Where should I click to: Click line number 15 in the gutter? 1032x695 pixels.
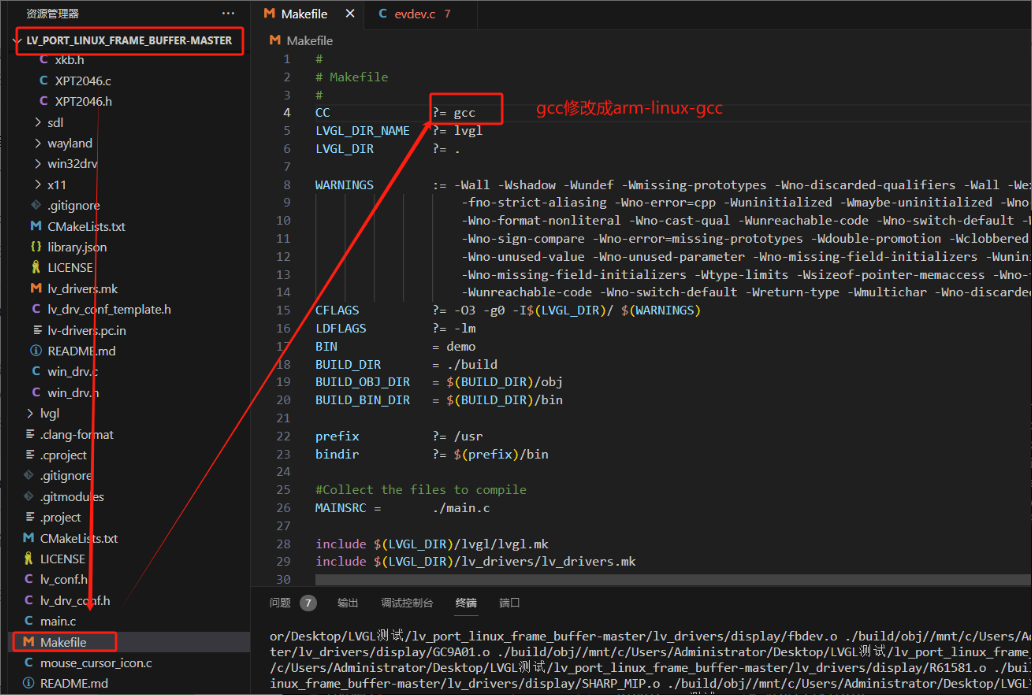pyautogui.click(x=283, y=310)
